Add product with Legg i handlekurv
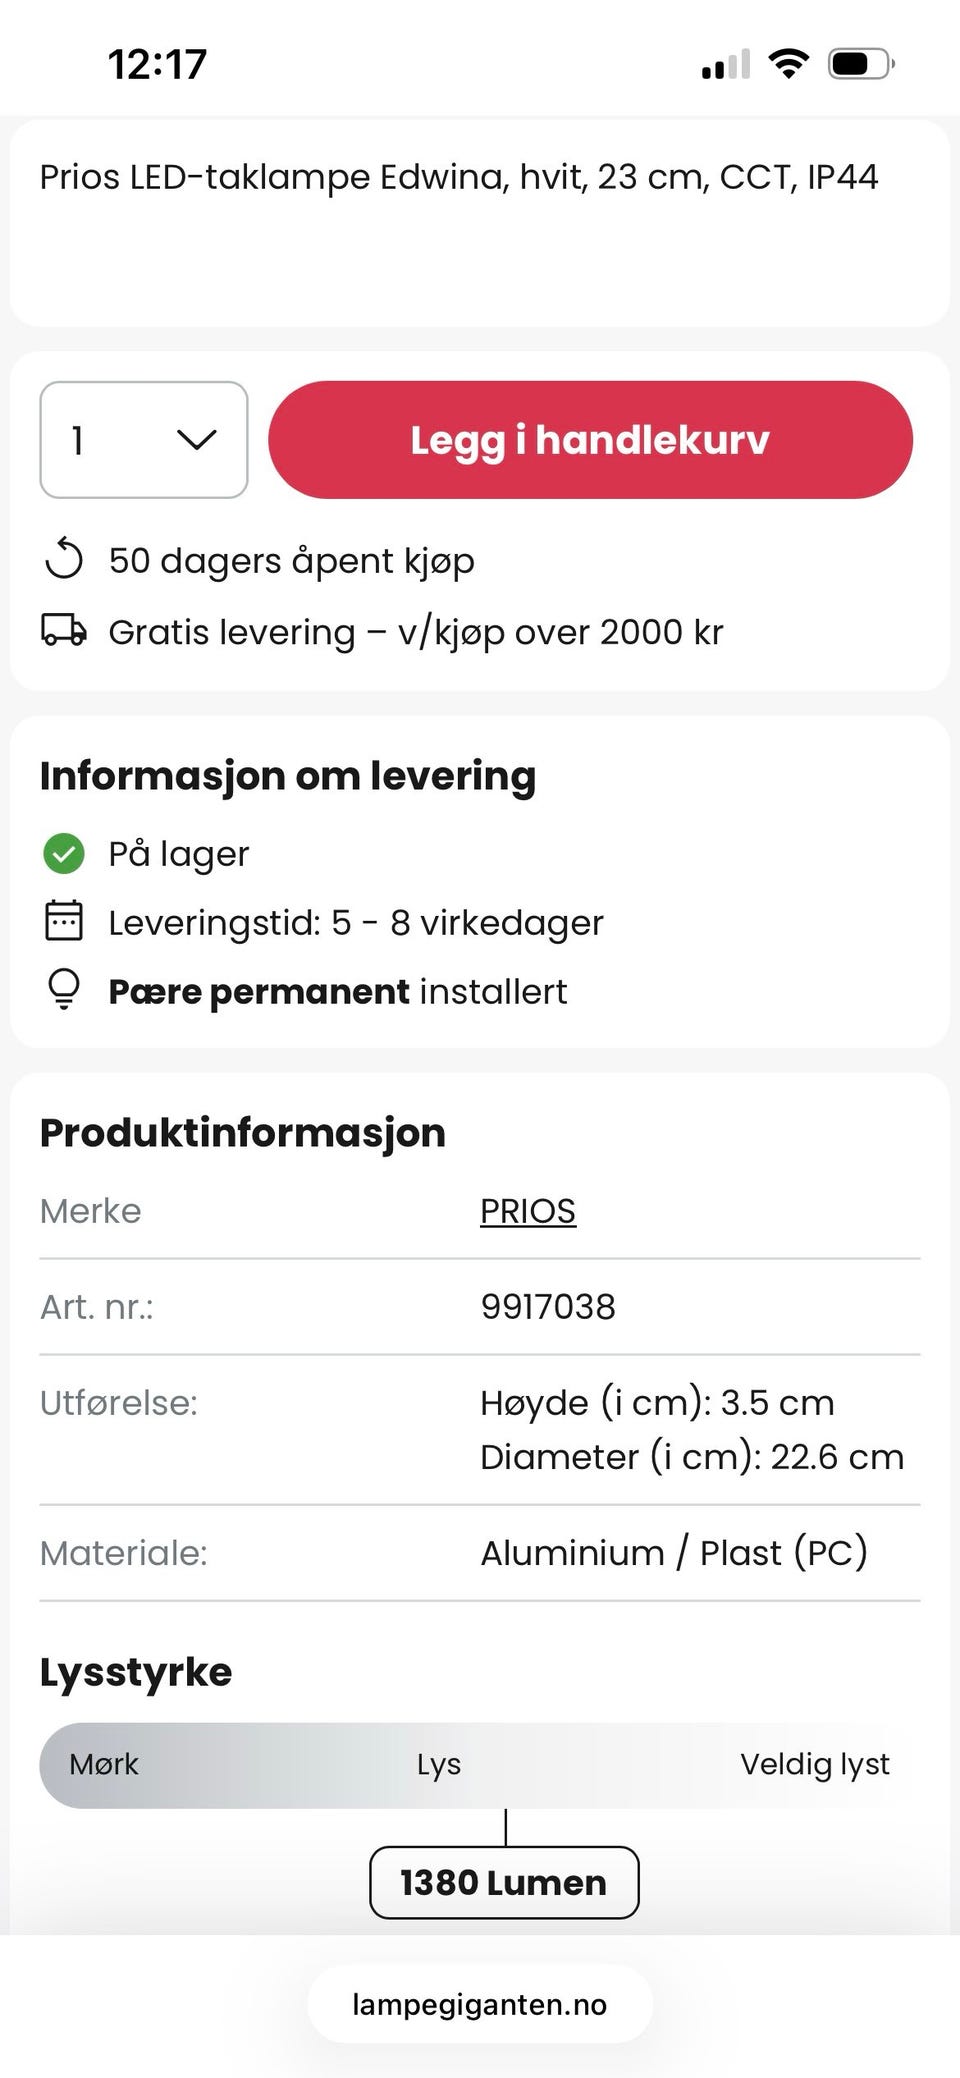 click(x=590, y=440)
